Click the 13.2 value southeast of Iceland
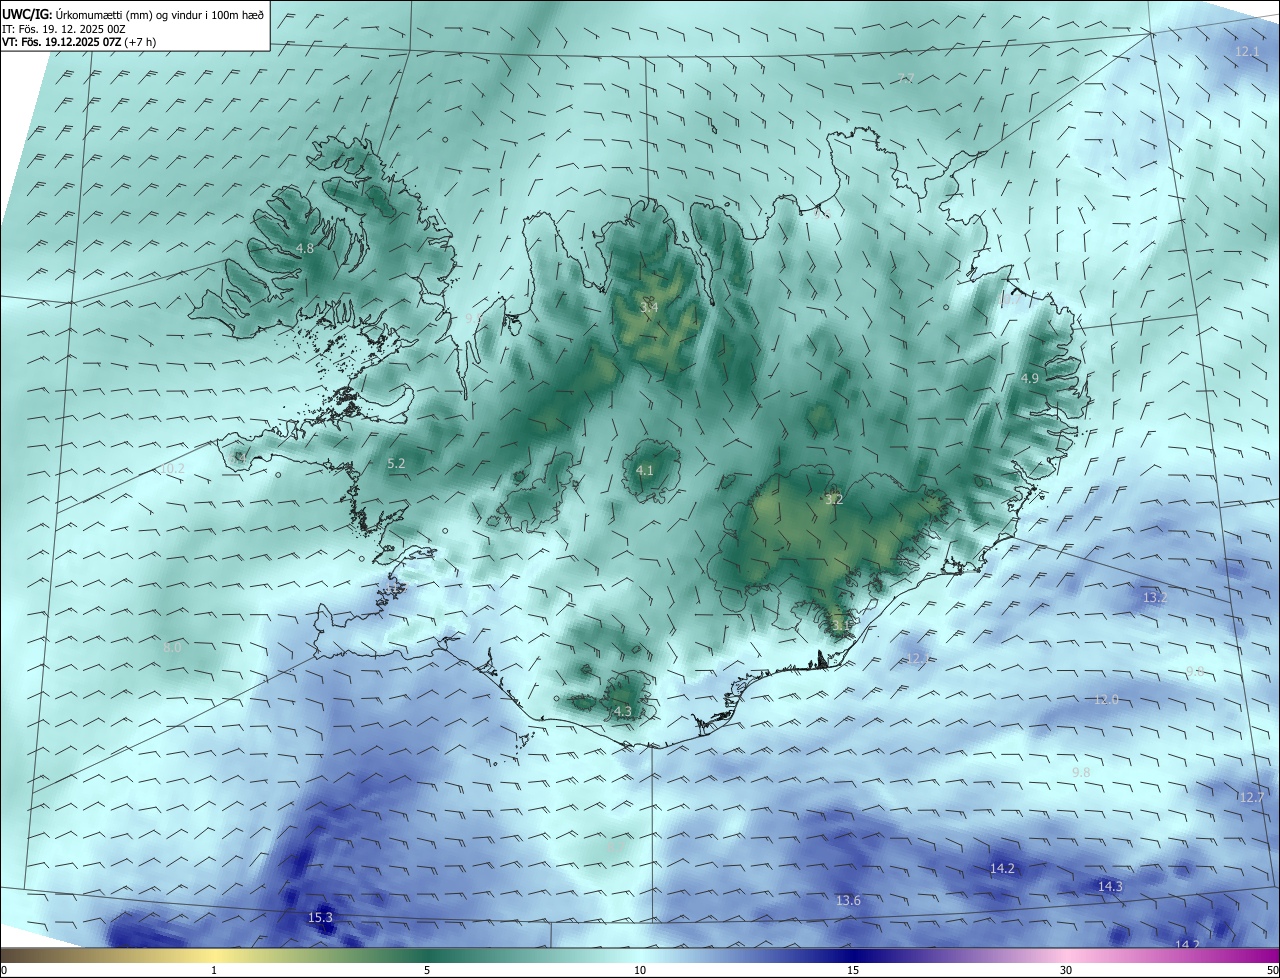 [x=1155, y=597]
